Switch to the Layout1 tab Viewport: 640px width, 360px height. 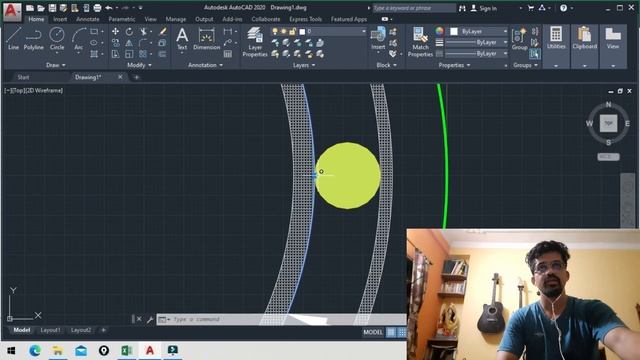point(50,330)
